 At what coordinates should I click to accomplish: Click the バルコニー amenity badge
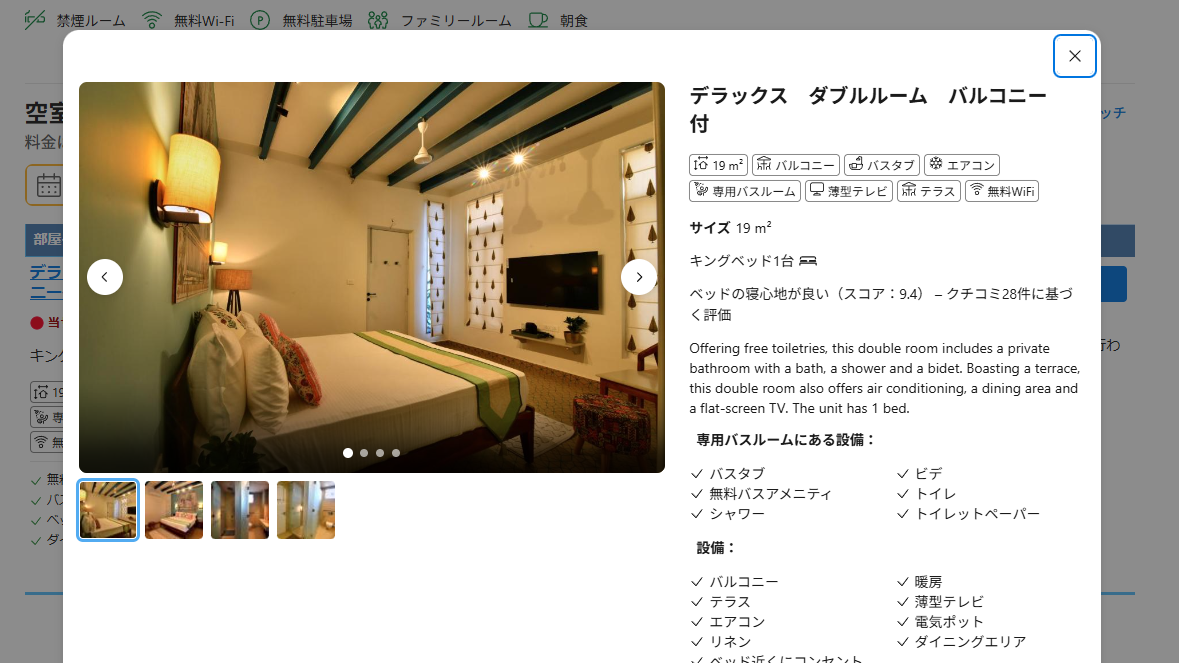pos(795,165)
